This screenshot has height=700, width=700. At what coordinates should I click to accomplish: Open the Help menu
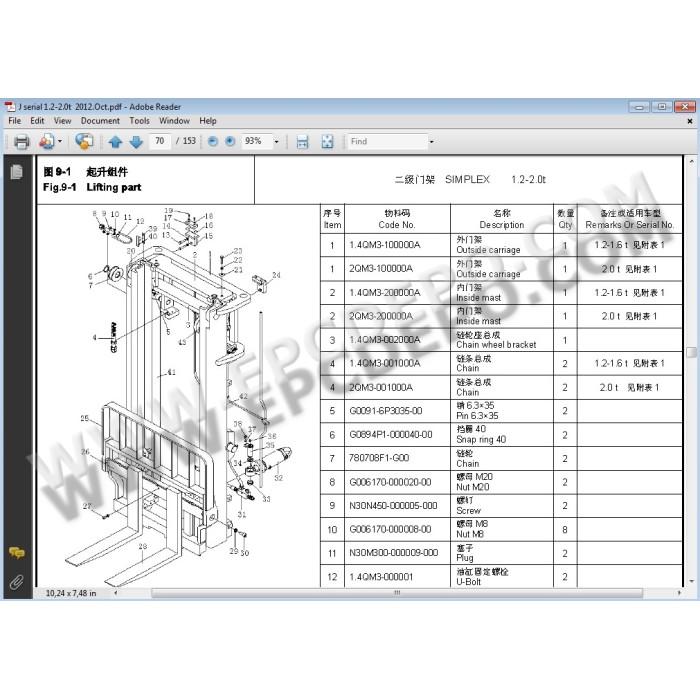(208, 121)
